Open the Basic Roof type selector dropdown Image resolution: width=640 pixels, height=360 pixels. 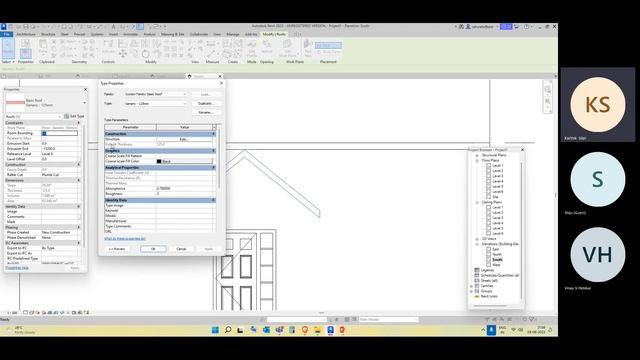point(84,103)
